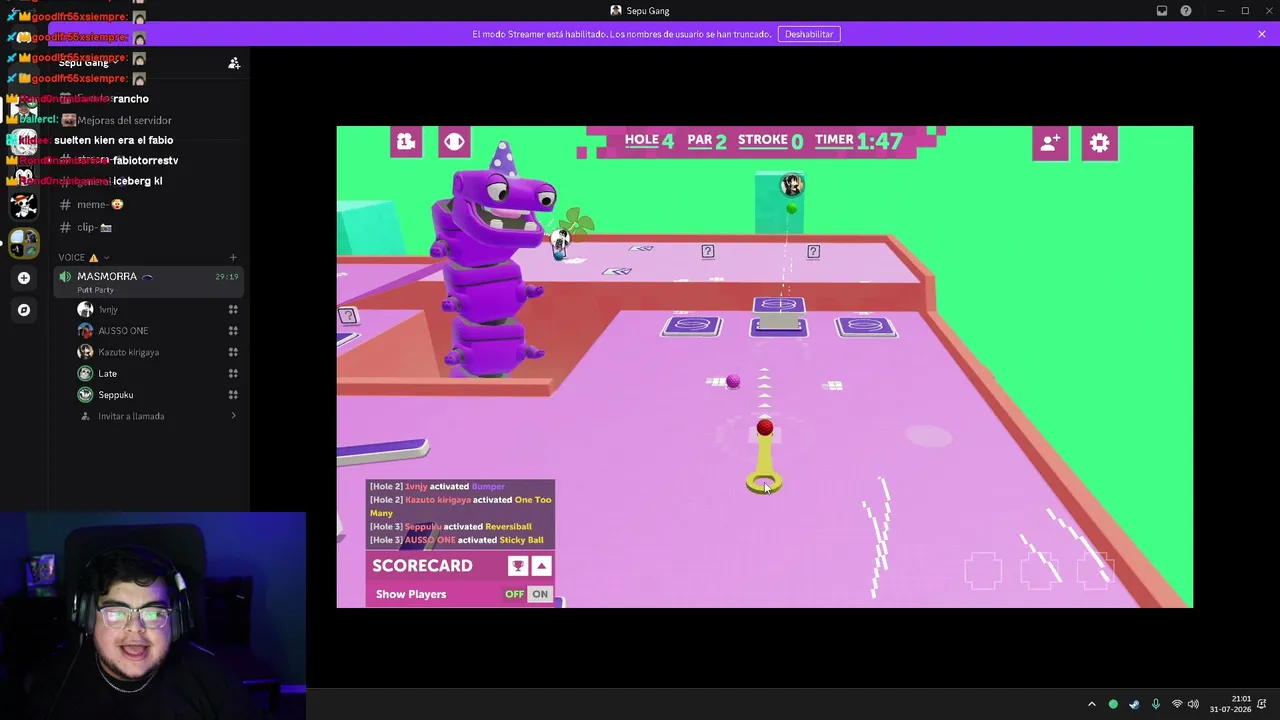Screen dimensions: 1280x720
Task: Click the yellow putter aim ring
Action: 764,484
